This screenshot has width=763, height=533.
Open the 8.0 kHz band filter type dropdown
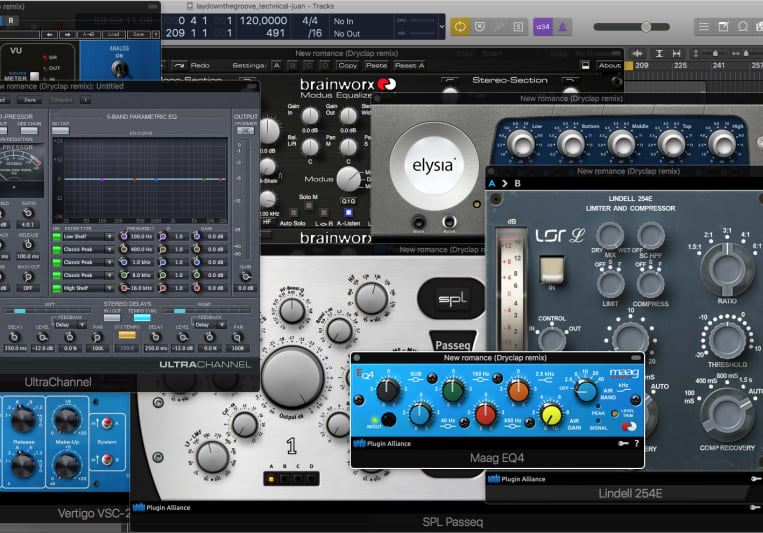(88, 275)
